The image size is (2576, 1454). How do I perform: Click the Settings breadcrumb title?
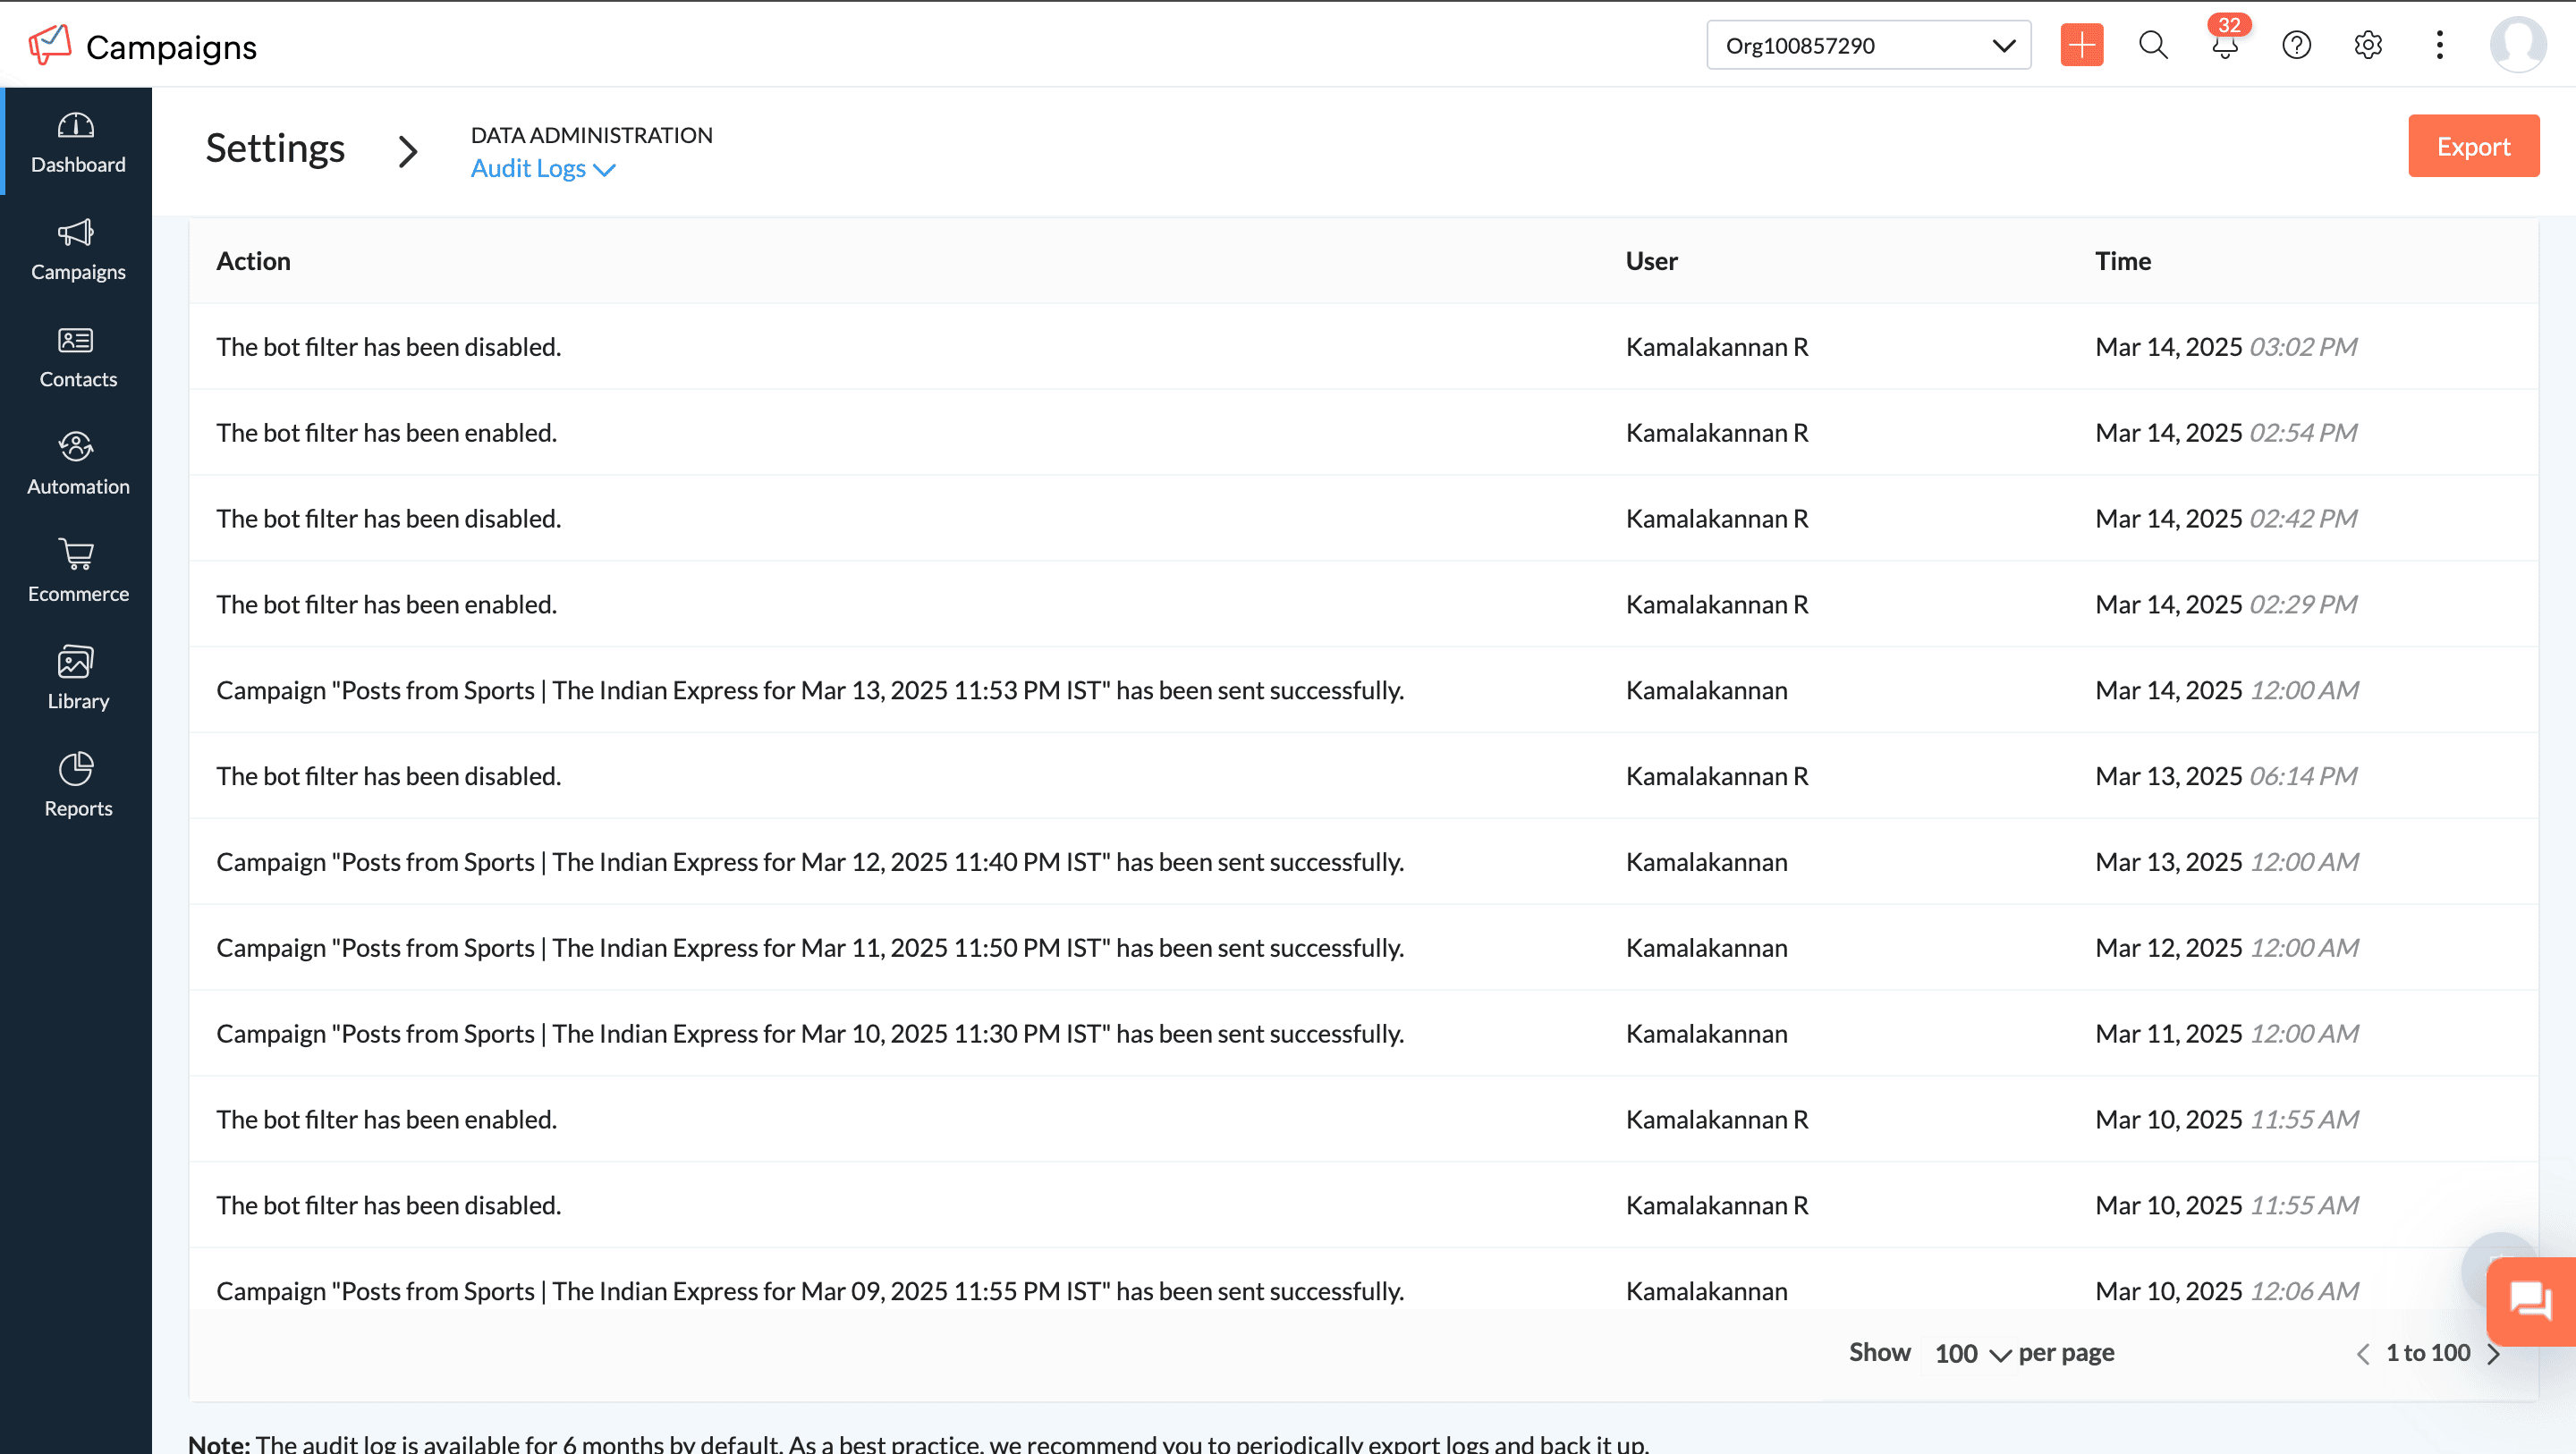click(x=275, y=148)
